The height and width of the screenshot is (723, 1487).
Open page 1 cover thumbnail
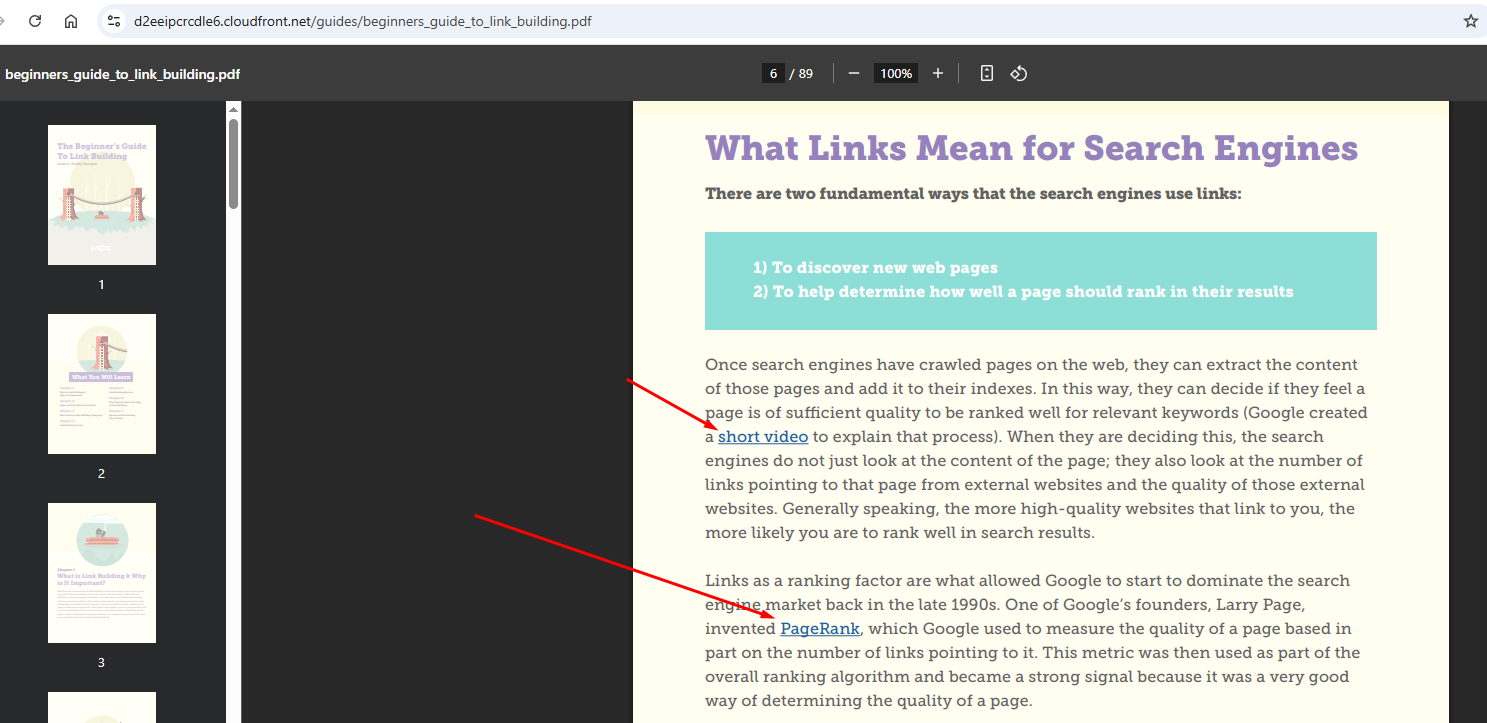pyautogui.click(x=102, y=195)
